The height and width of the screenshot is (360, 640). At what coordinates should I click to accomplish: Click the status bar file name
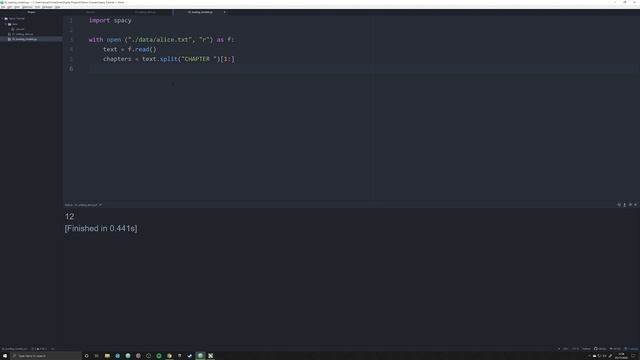(x=15, y=349)
